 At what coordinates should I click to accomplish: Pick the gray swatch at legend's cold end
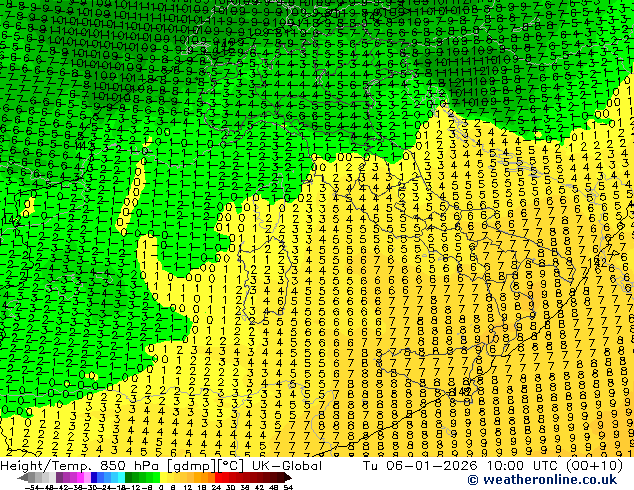(x=32, y=477)
